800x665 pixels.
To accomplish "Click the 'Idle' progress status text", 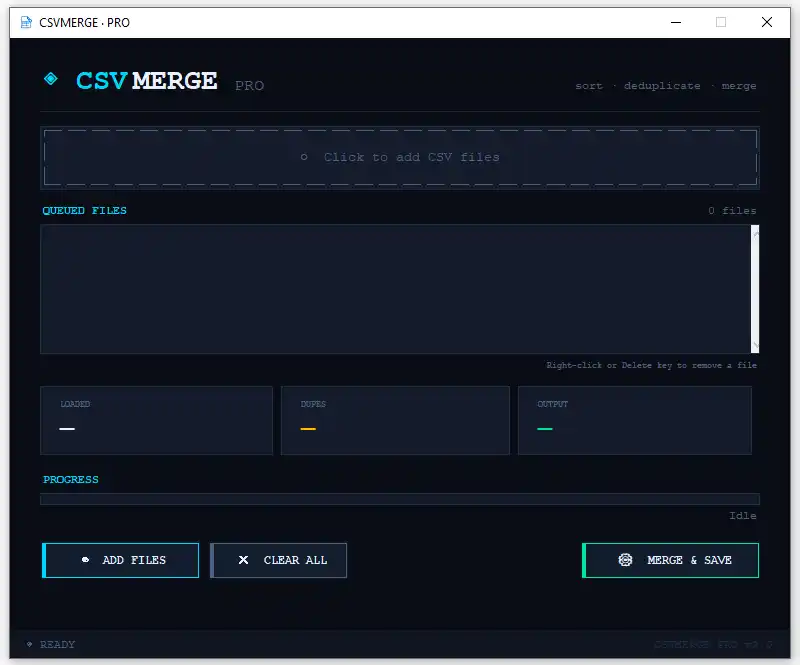I will point(743,515).
